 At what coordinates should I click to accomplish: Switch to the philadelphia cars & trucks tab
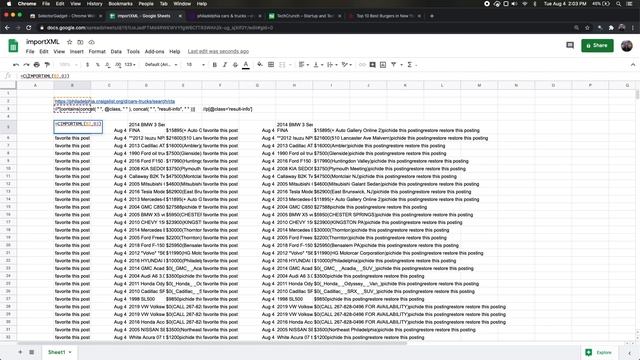[224, 16]
